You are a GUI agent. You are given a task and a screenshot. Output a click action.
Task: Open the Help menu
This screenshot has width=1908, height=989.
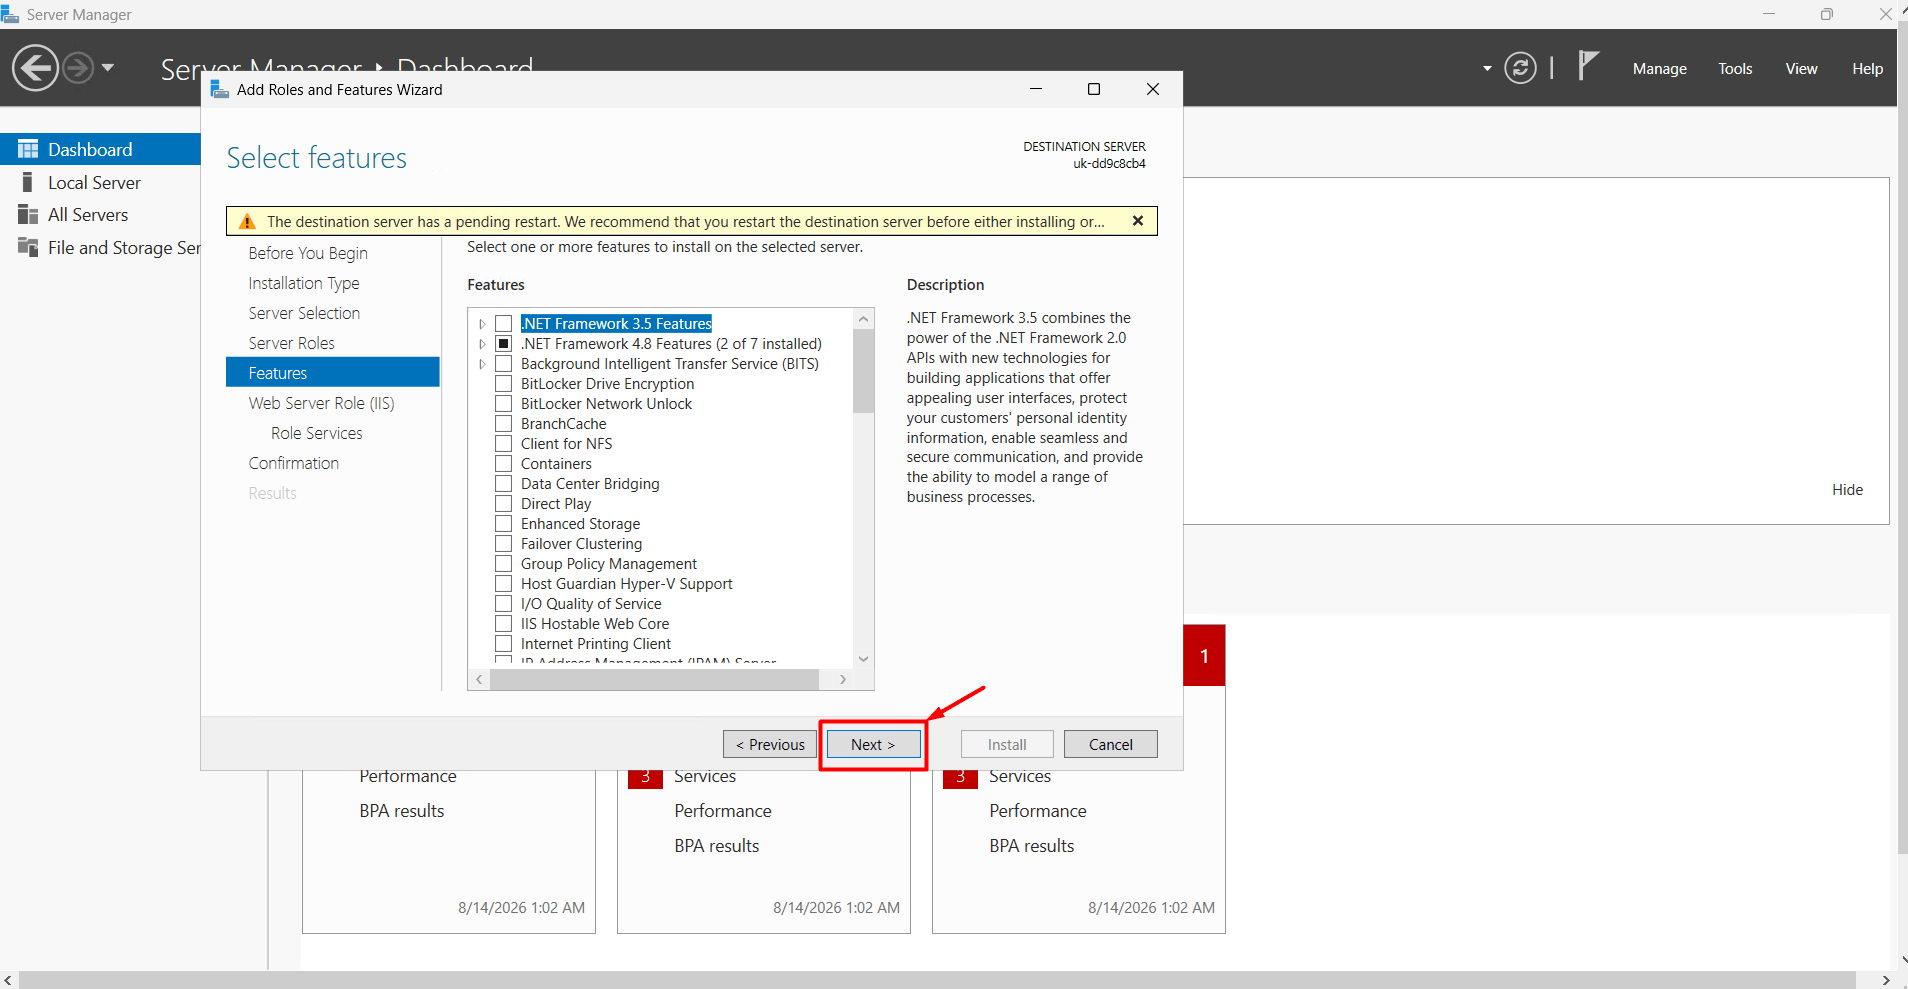(x=1867, y=69)
